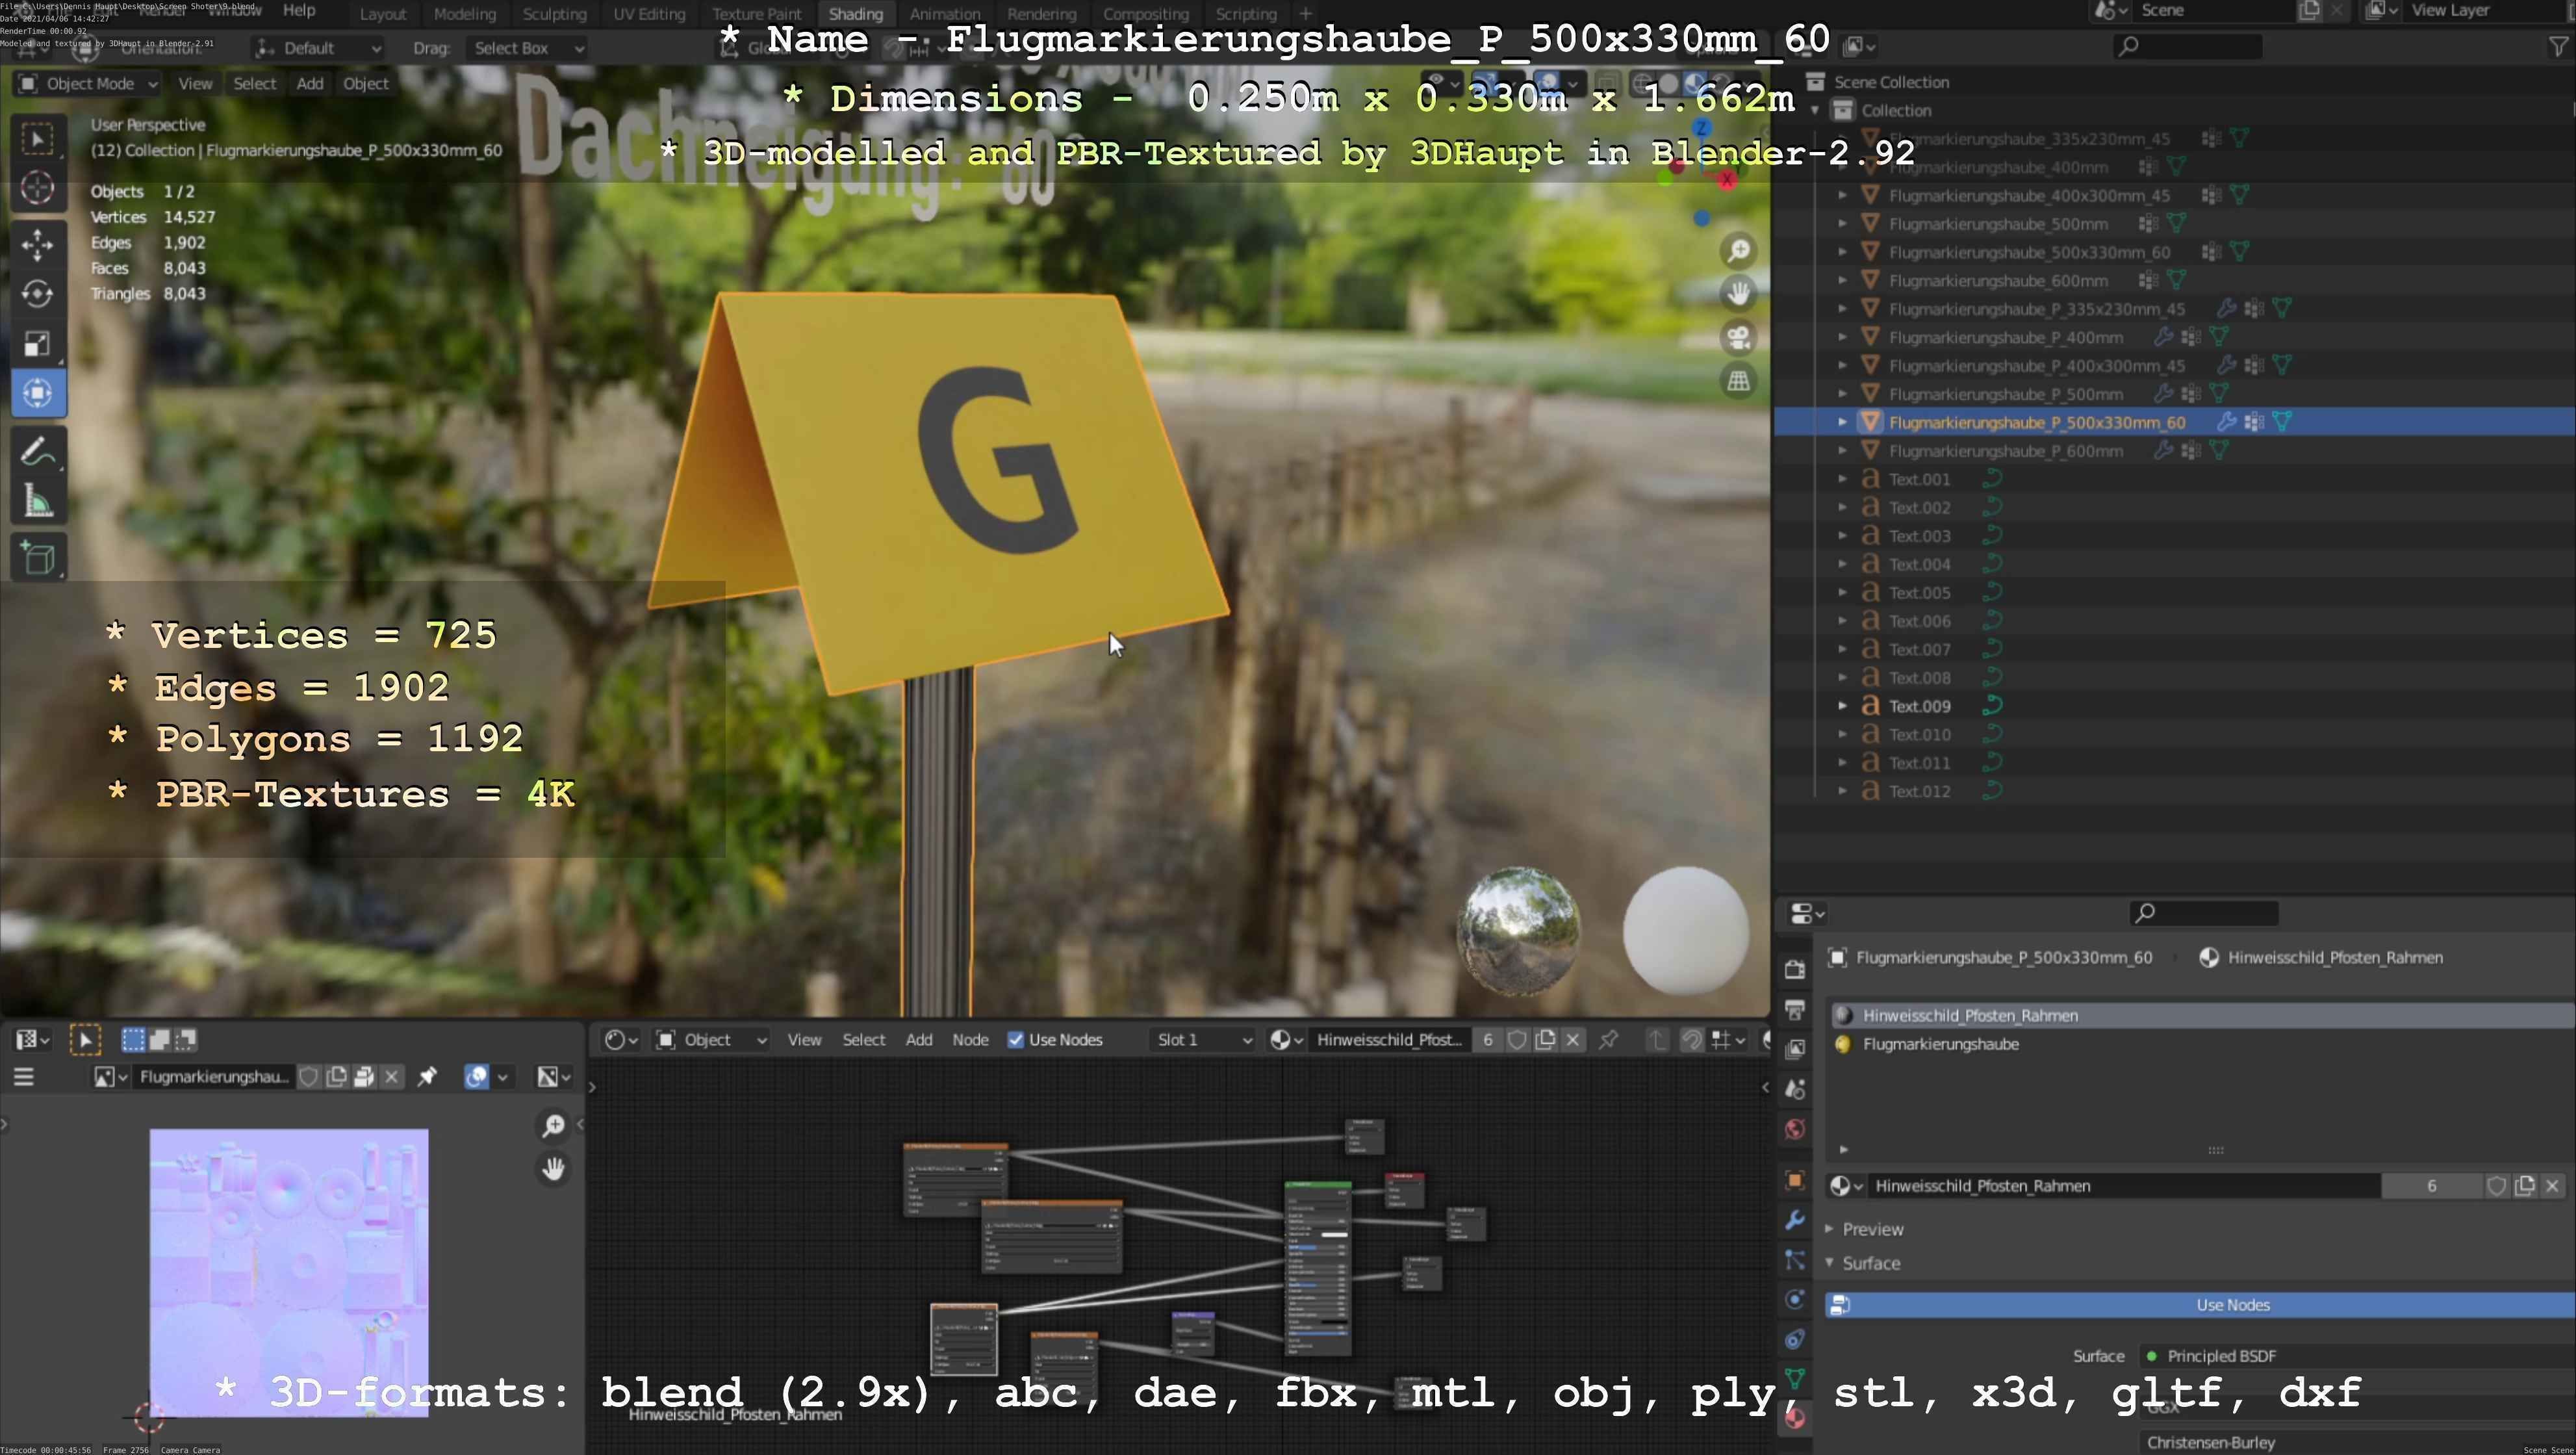Select the Move tool in viewport toolbar

37,244
